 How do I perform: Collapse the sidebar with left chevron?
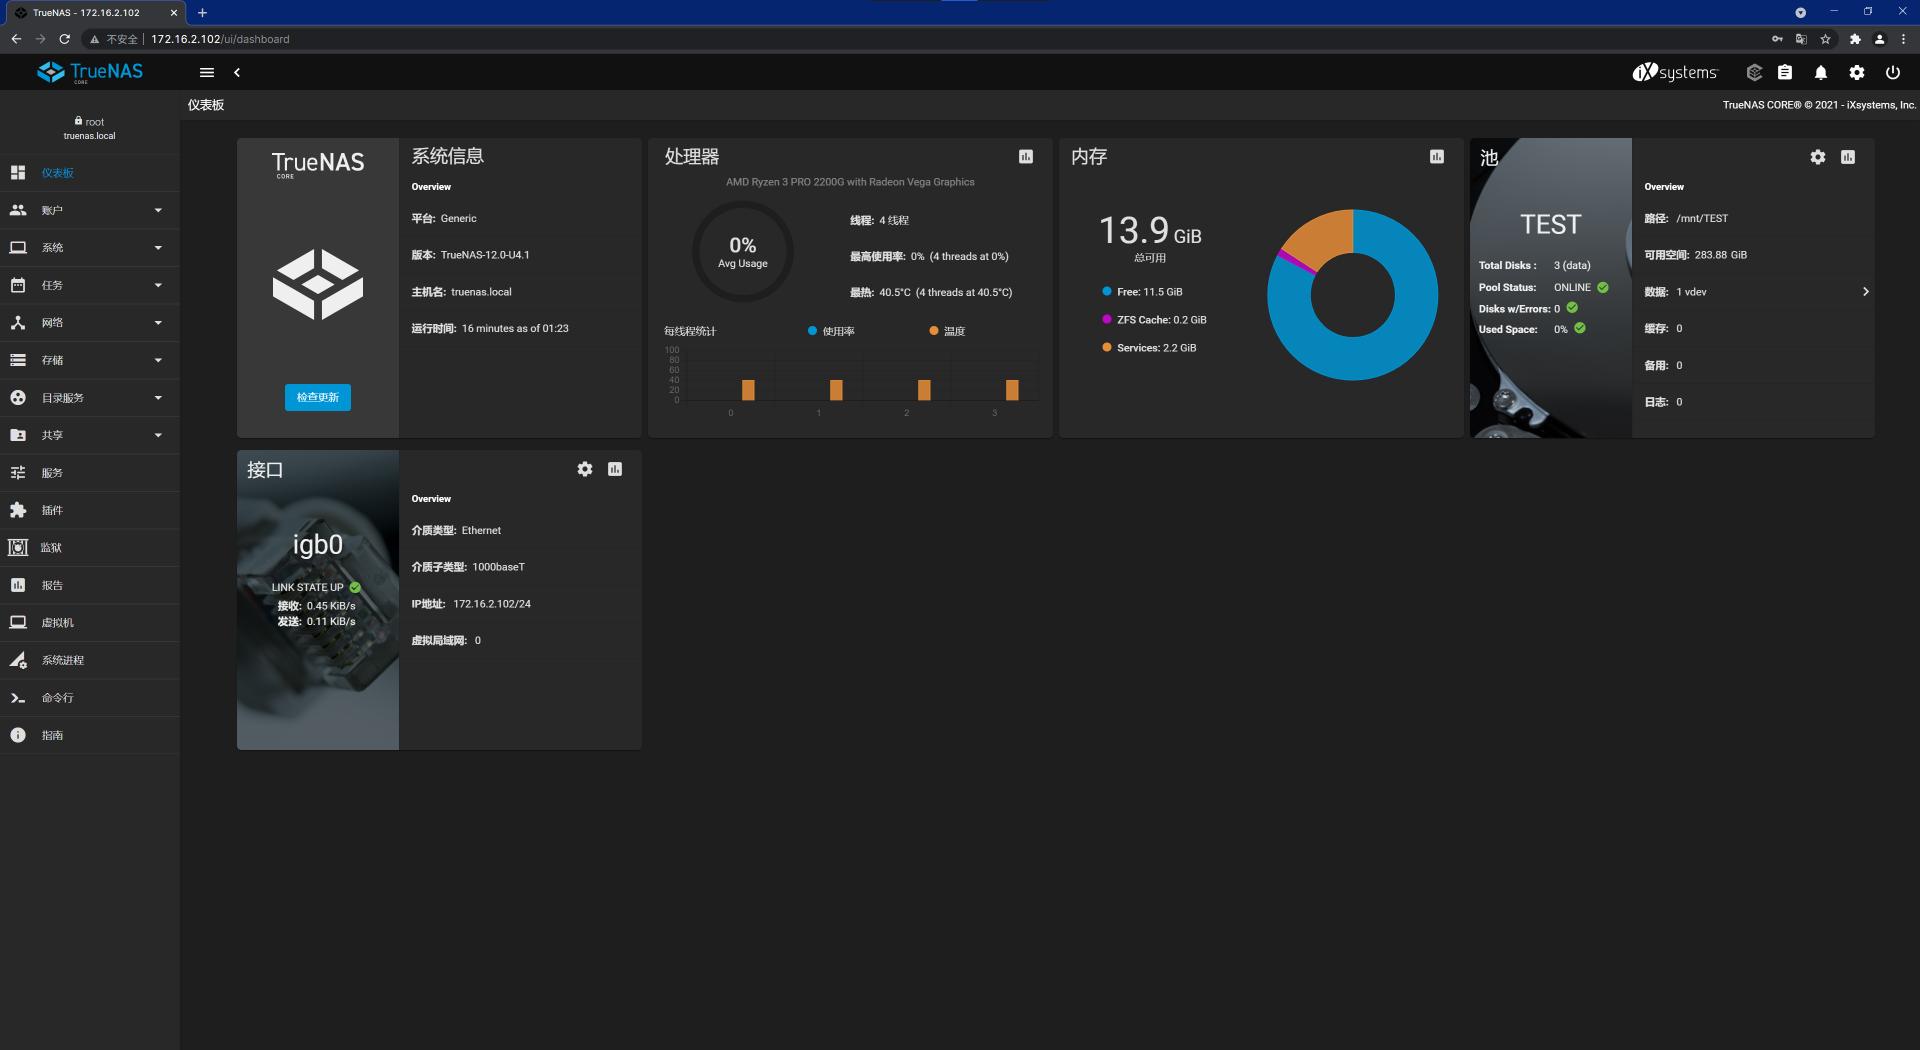click(237, 73)
